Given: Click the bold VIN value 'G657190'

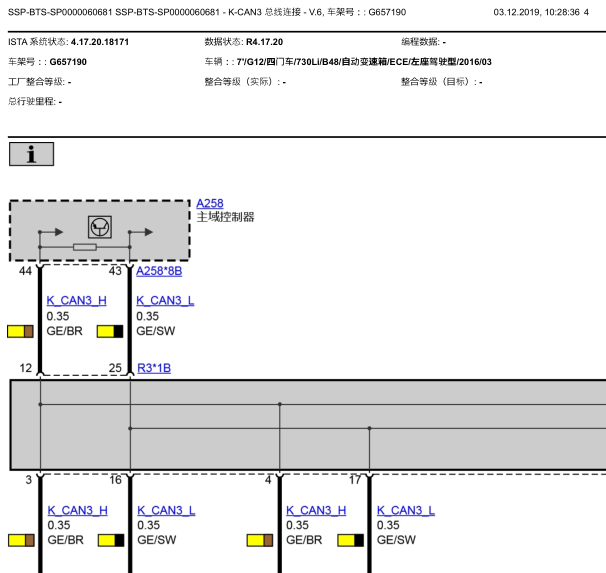Looking at the screenshot, I should [68, 62].
